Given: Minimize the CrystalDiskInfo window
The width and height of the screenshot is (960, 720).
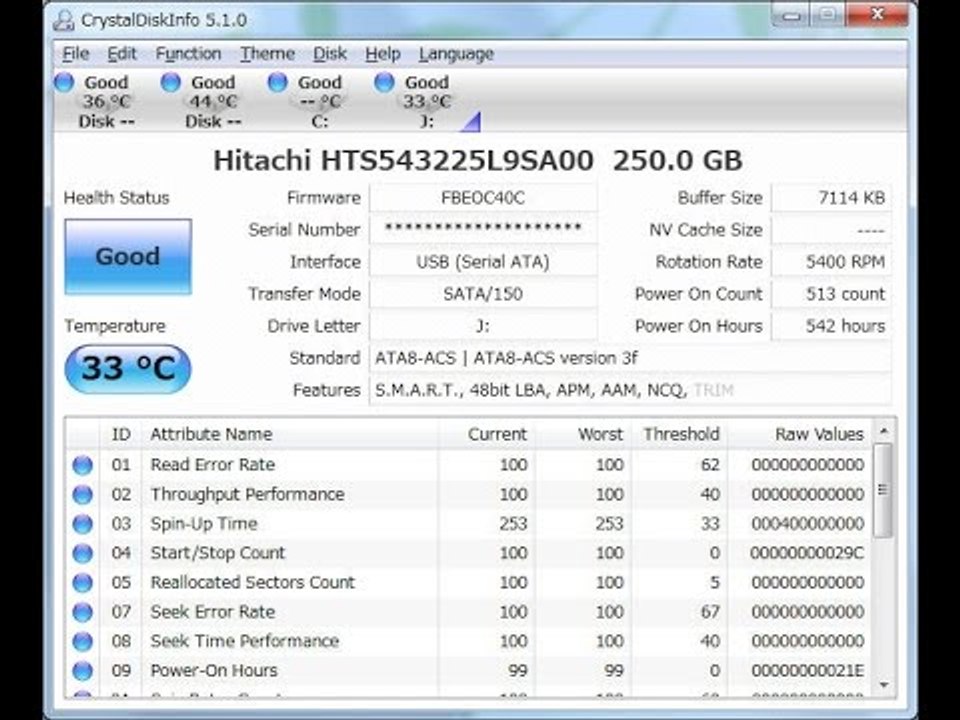Looking at the screenshot, I should pos(791,15).
